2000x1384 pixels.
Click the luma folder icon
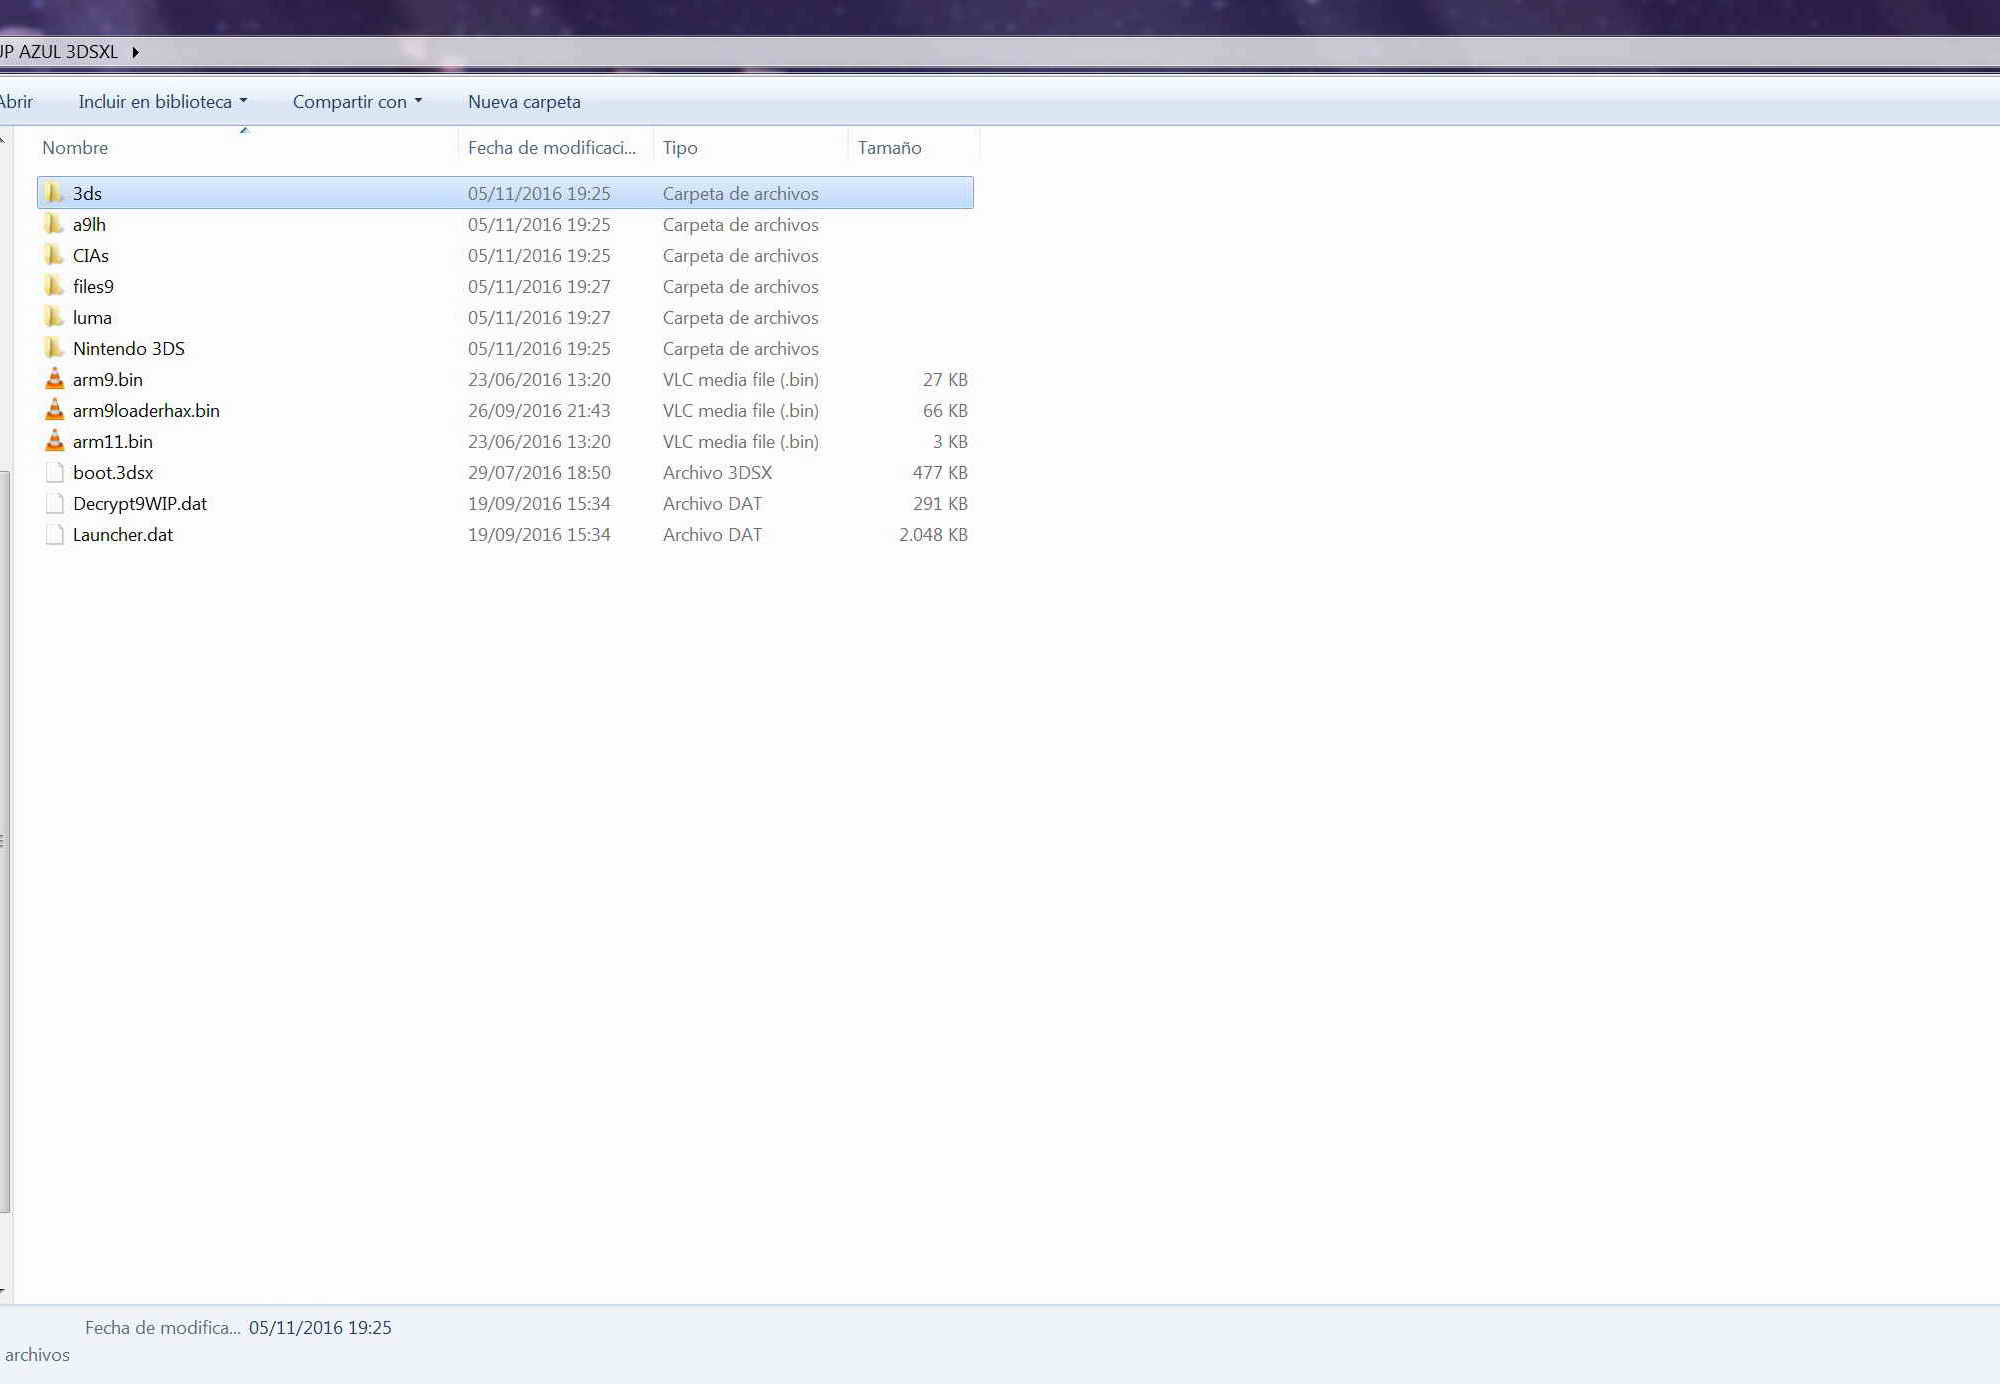pos(54,317)
